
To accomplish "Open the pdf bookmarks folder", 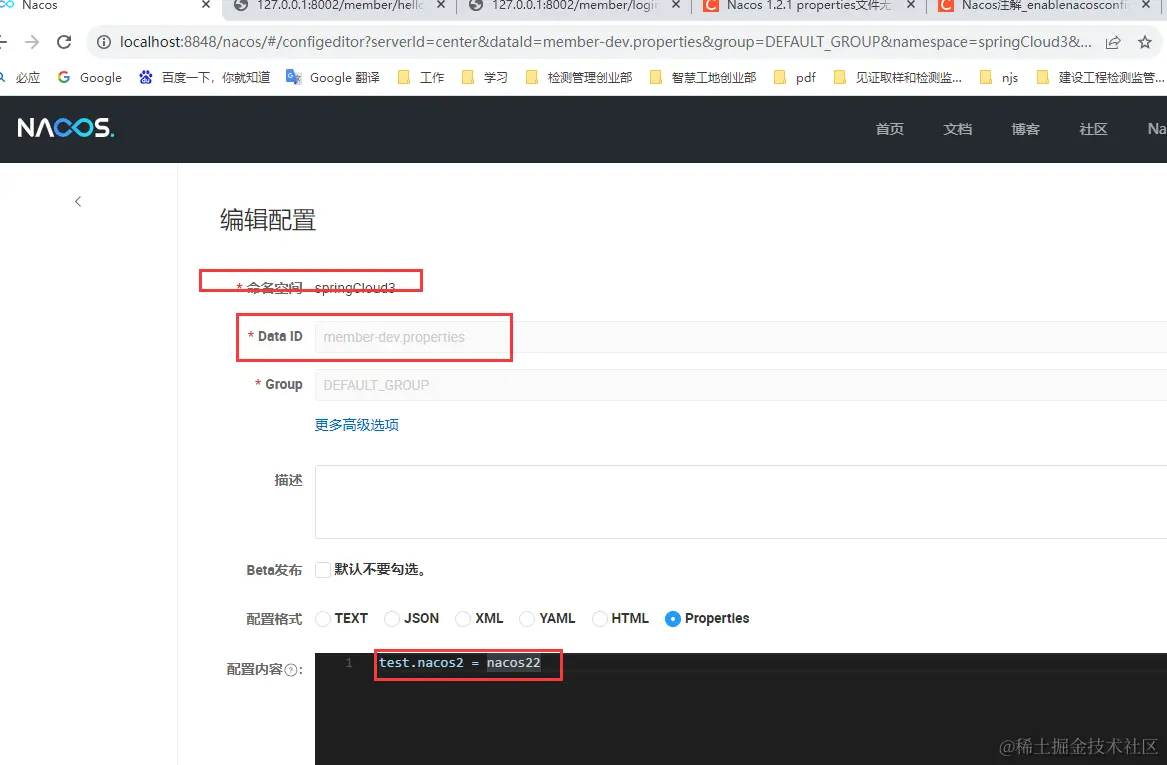I will (795, 77).
